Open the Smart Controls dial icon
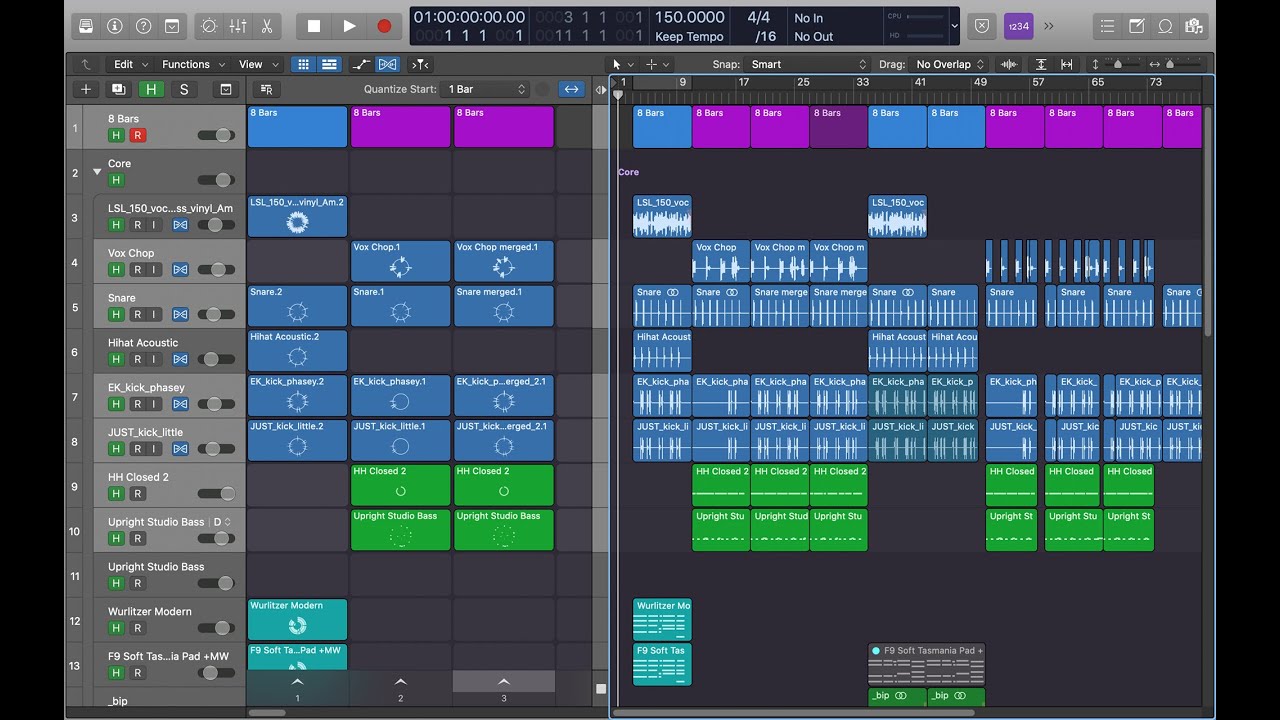 209,26
